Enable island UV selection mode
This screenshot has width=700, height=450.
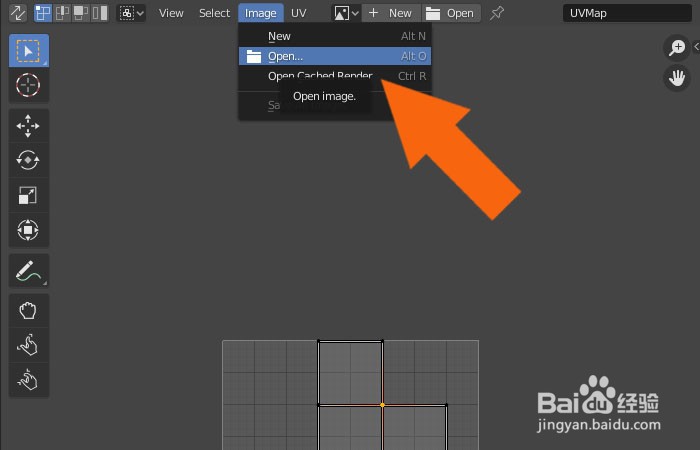[x=100, y=13]
